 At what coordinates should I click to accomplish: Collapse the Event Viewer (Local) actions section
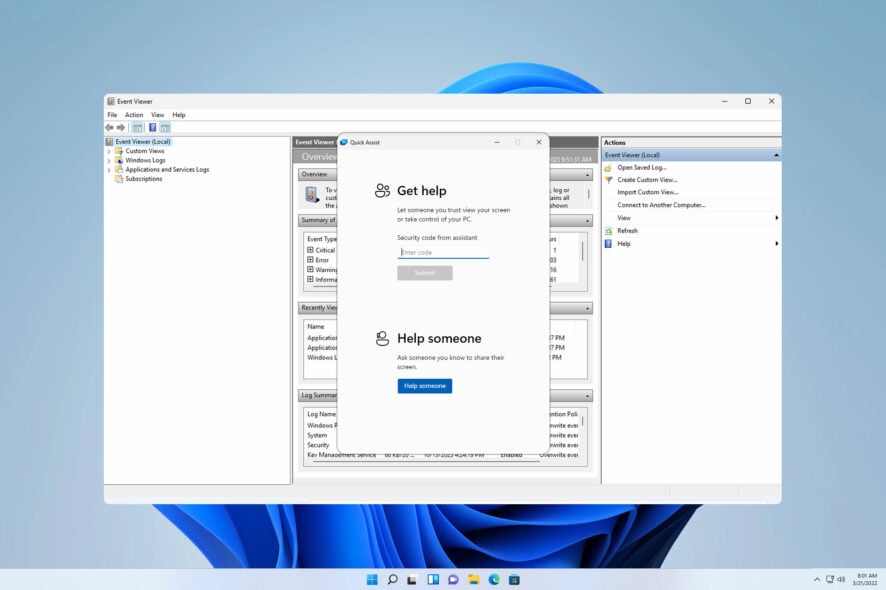(x=777, y=155)
